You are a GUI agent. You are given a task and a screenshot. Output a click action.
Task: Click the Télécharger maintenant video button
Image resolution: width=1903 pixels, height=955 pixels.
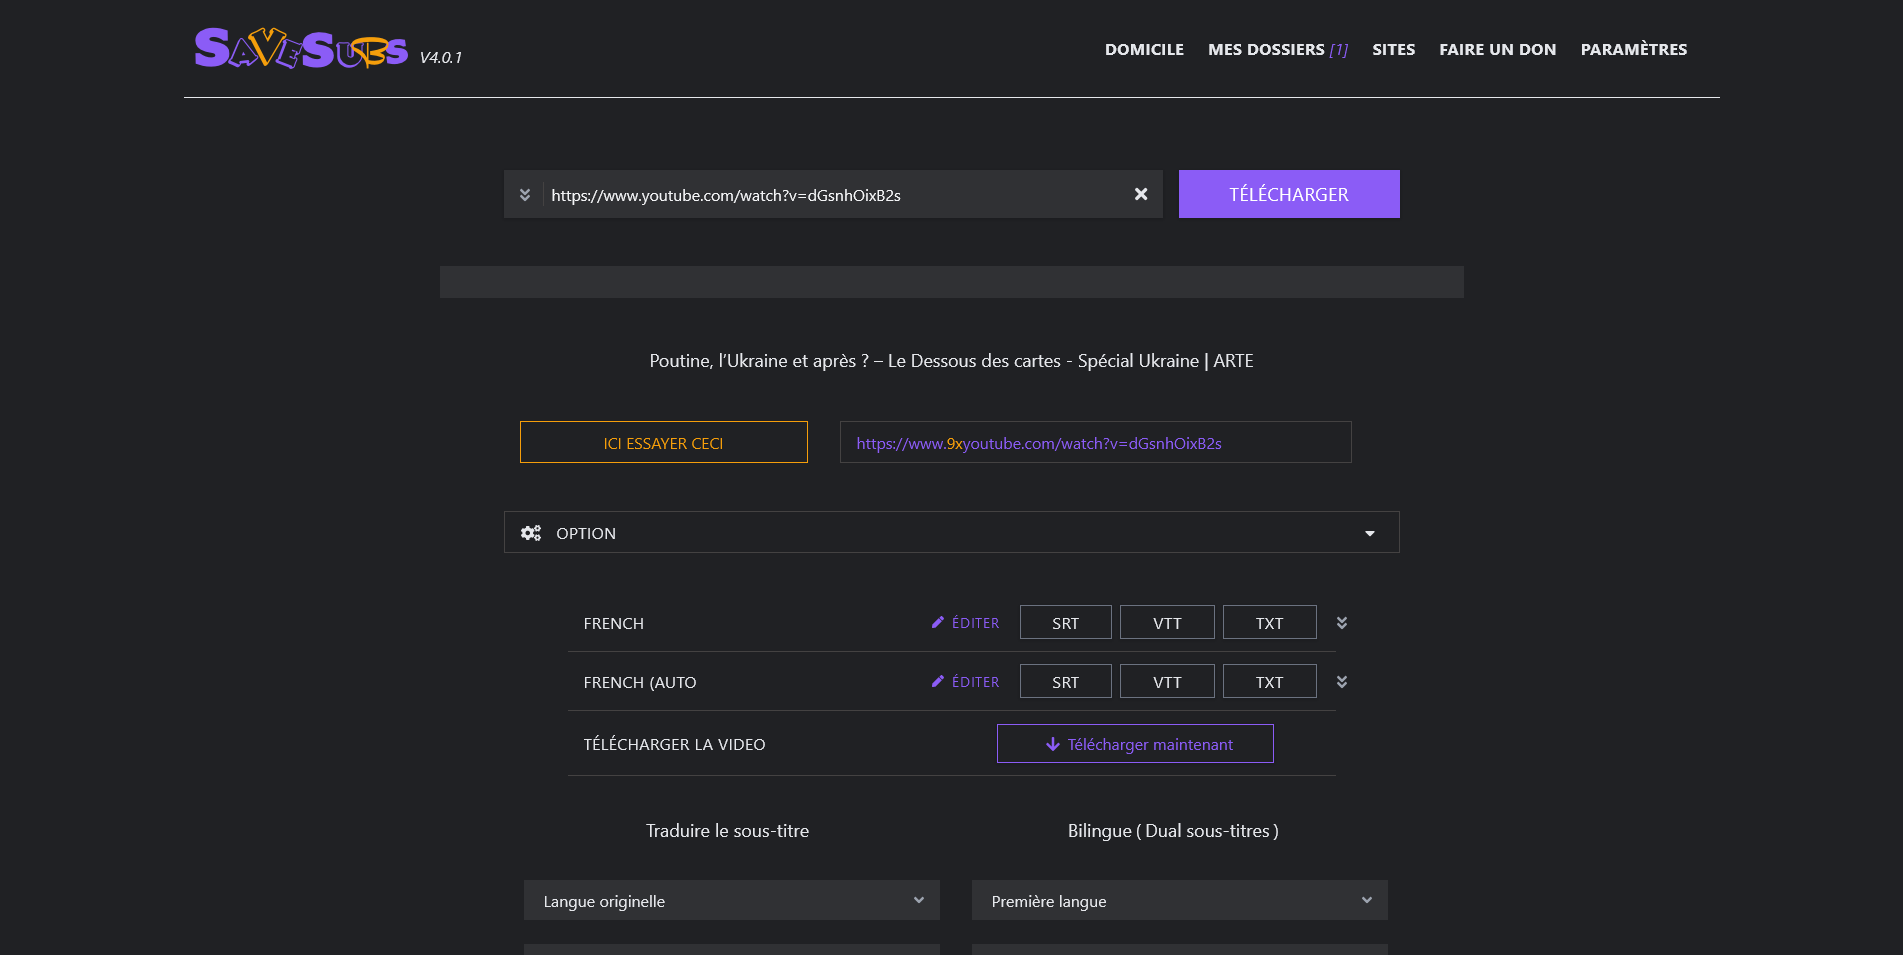(1135, 744)
